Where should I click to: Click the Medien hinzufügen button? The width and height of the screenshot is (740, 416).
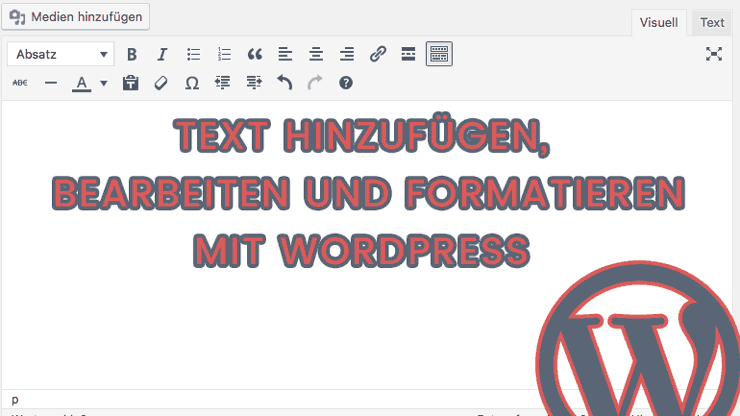(x=76, y=17)
